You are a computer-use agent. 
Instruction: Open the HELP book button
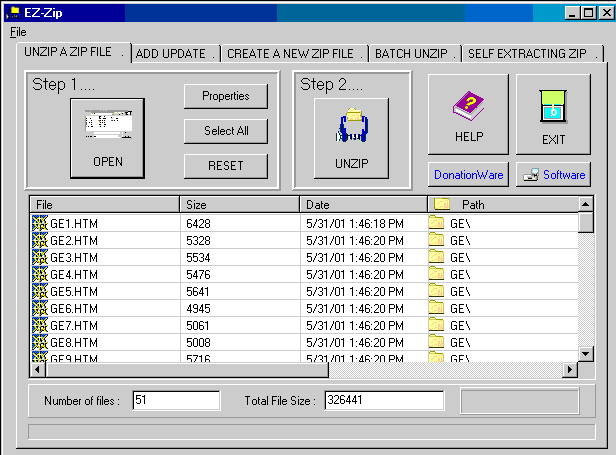tap(468, 114)
